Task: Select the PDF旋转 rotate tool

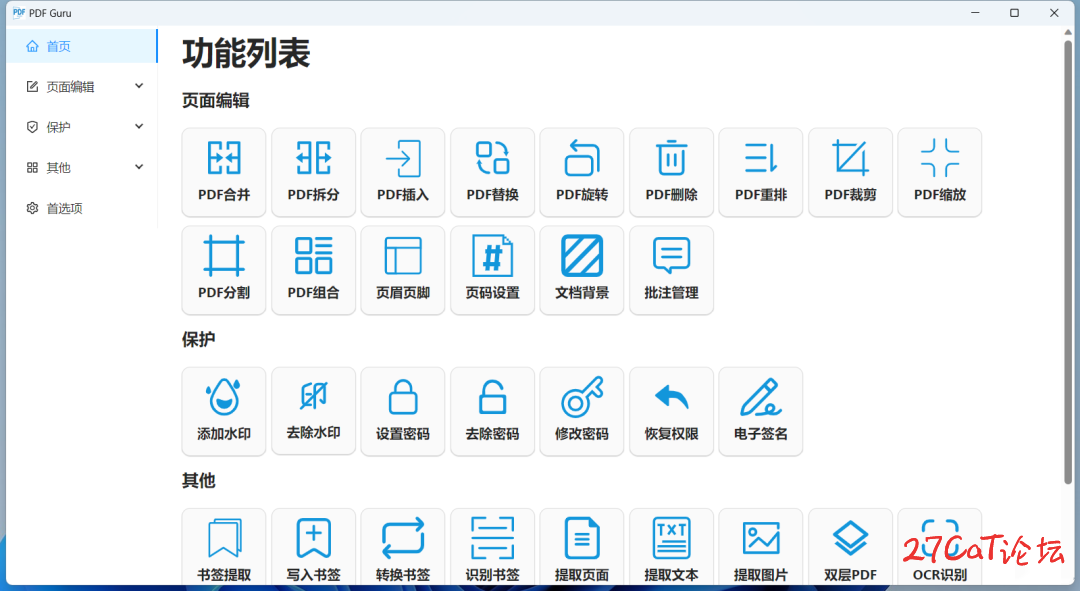Action: [582, 172]
